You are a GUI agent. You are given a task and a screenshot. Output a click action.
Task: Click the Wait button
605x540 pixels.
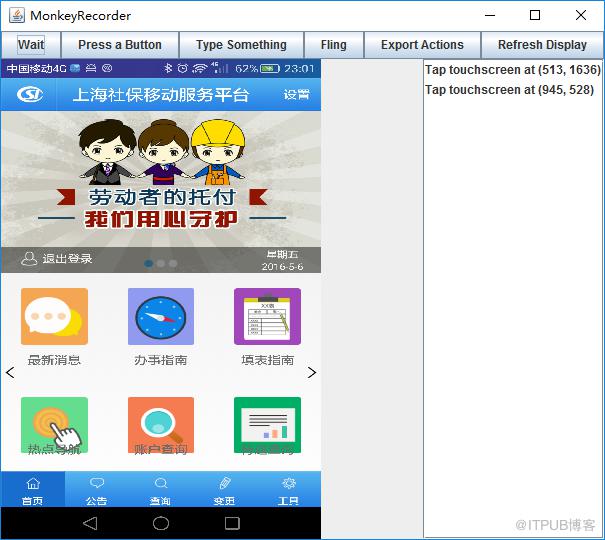(31, 45)
